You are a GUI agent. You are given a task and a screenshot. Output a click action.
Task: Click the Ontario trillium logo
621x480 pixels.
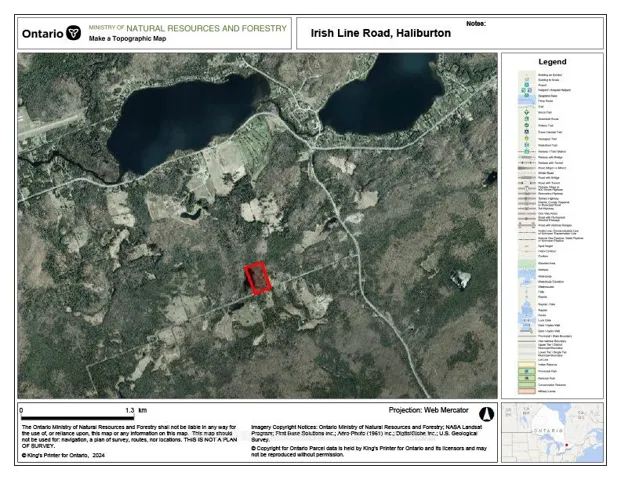[73, 33]
